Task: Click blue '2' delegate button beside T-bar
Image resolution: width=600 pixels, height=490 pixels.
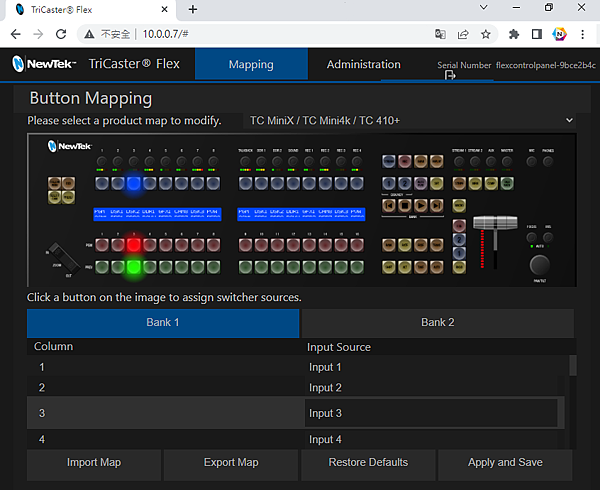Action: [459, 240]
